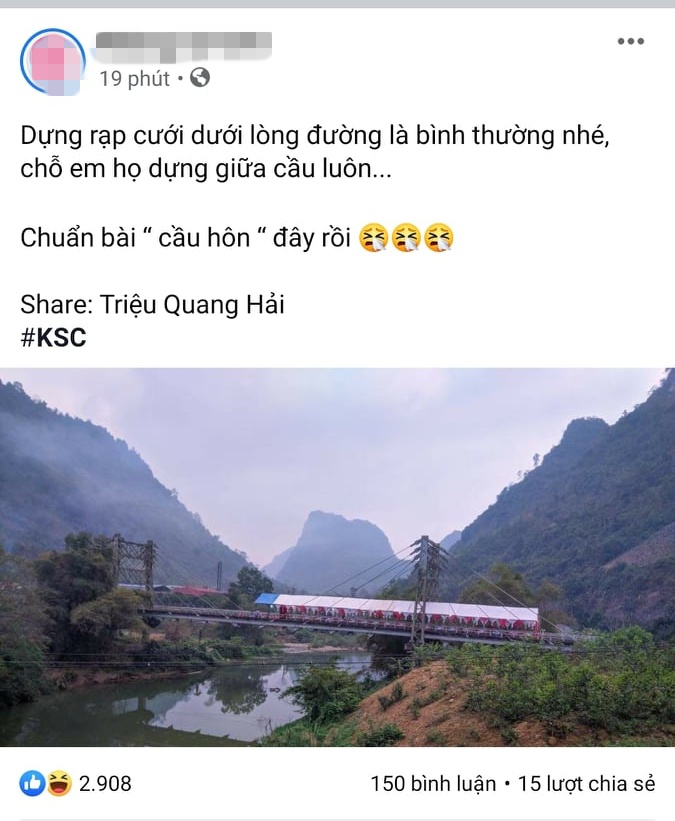Open the bridge wedding tent photo
Screen dimensions: 675x821
[337, 557]
